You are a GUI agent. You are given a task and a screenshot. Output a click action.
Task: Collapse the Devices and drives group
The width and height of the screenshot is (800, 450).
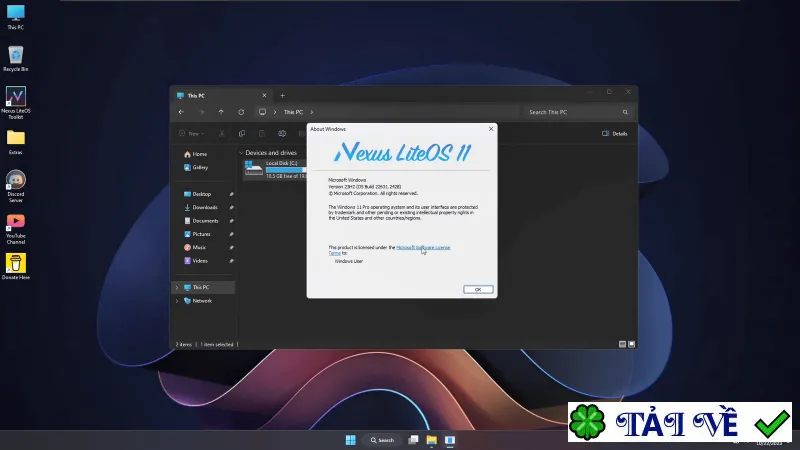pos(241,153)
